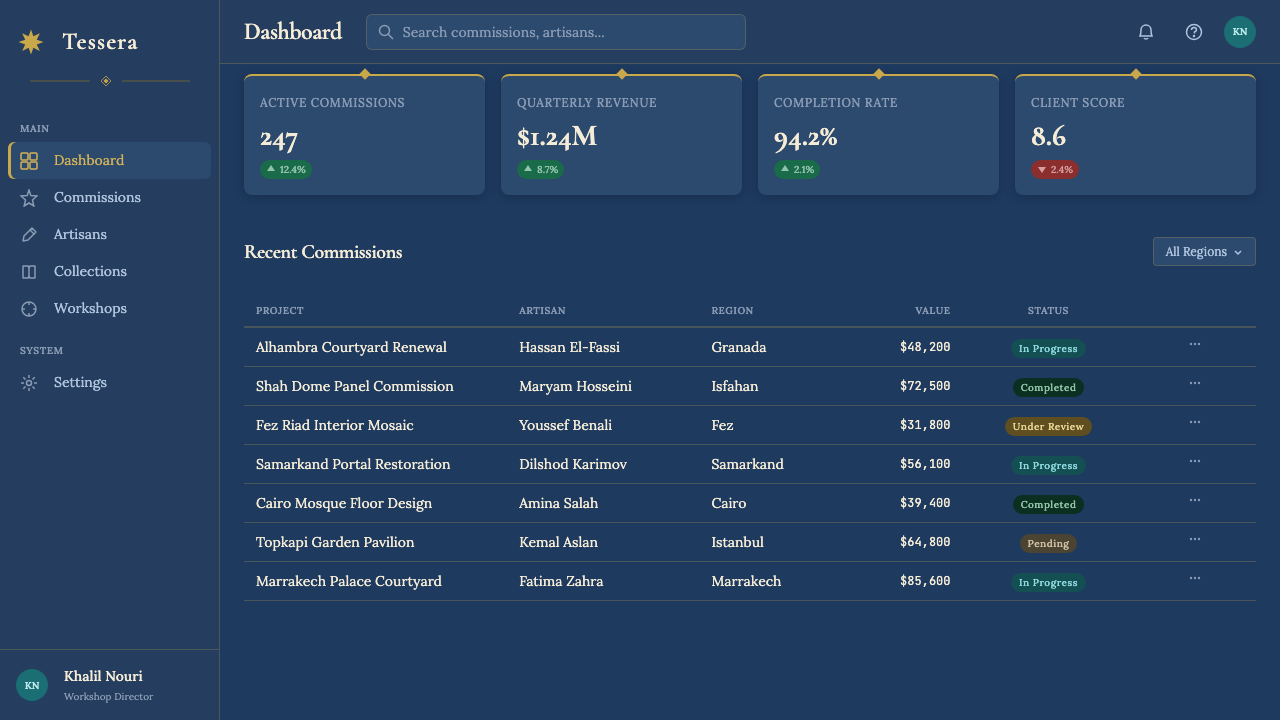Click the Workshops compass icon

coord(29,308)
